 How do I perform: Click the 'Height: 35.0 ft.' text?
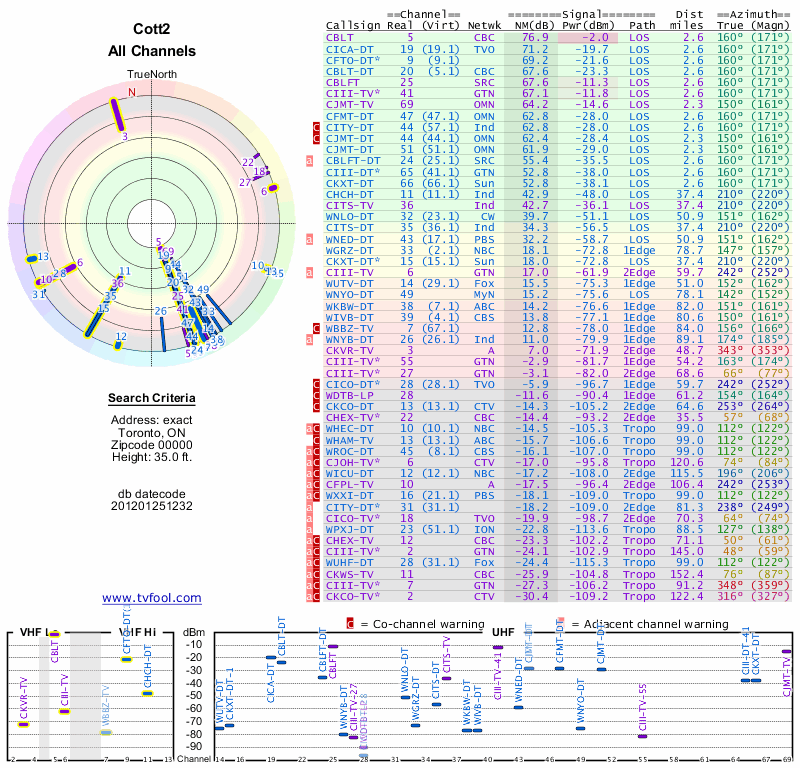tap(152, 457)
